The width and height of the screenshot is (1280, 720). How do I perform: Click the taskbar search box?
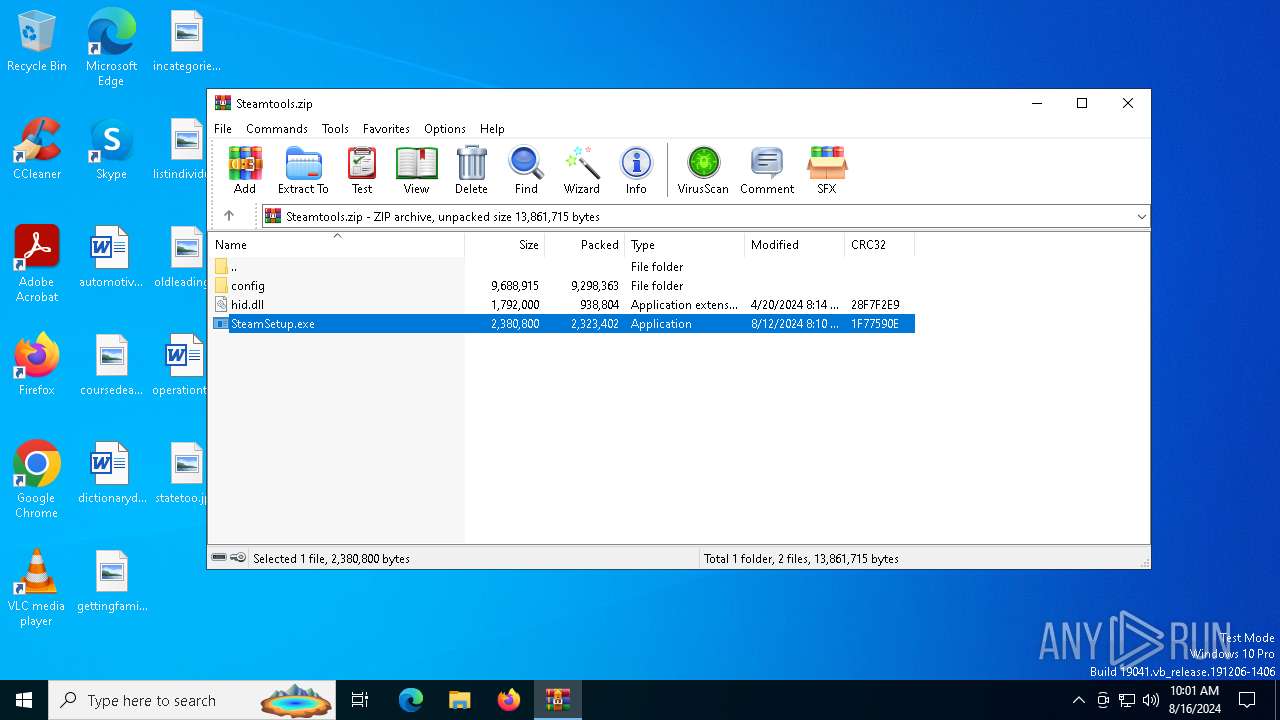click(x=193, y=700)
